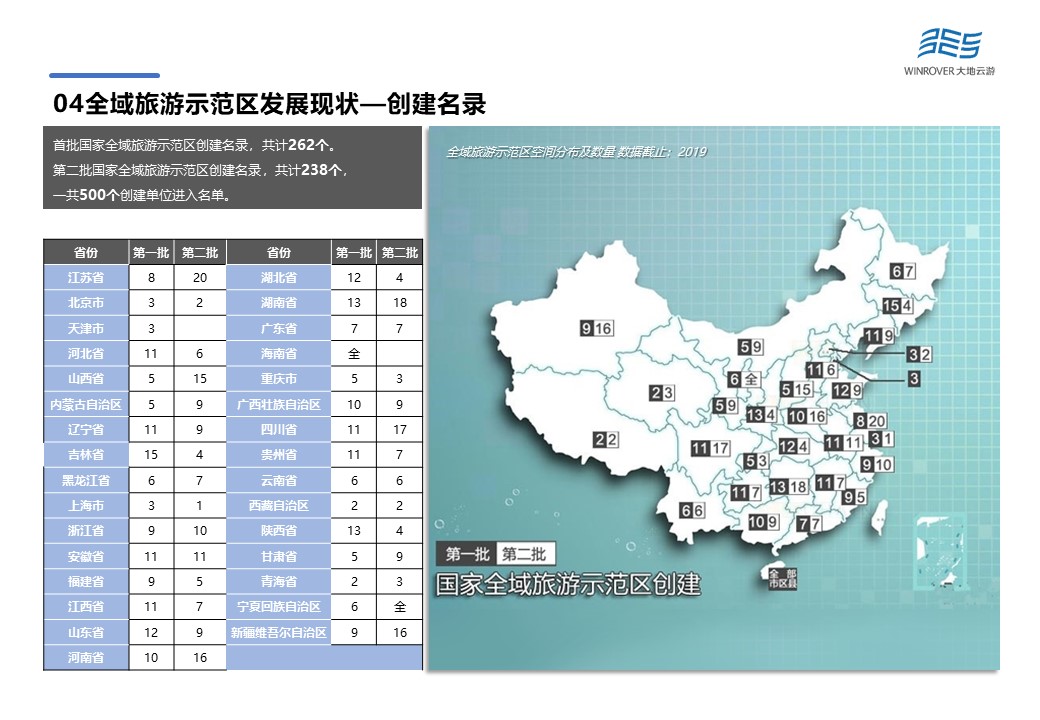
Task: Click the 6 7 marker on Heilongjiang
Action: 903,271
